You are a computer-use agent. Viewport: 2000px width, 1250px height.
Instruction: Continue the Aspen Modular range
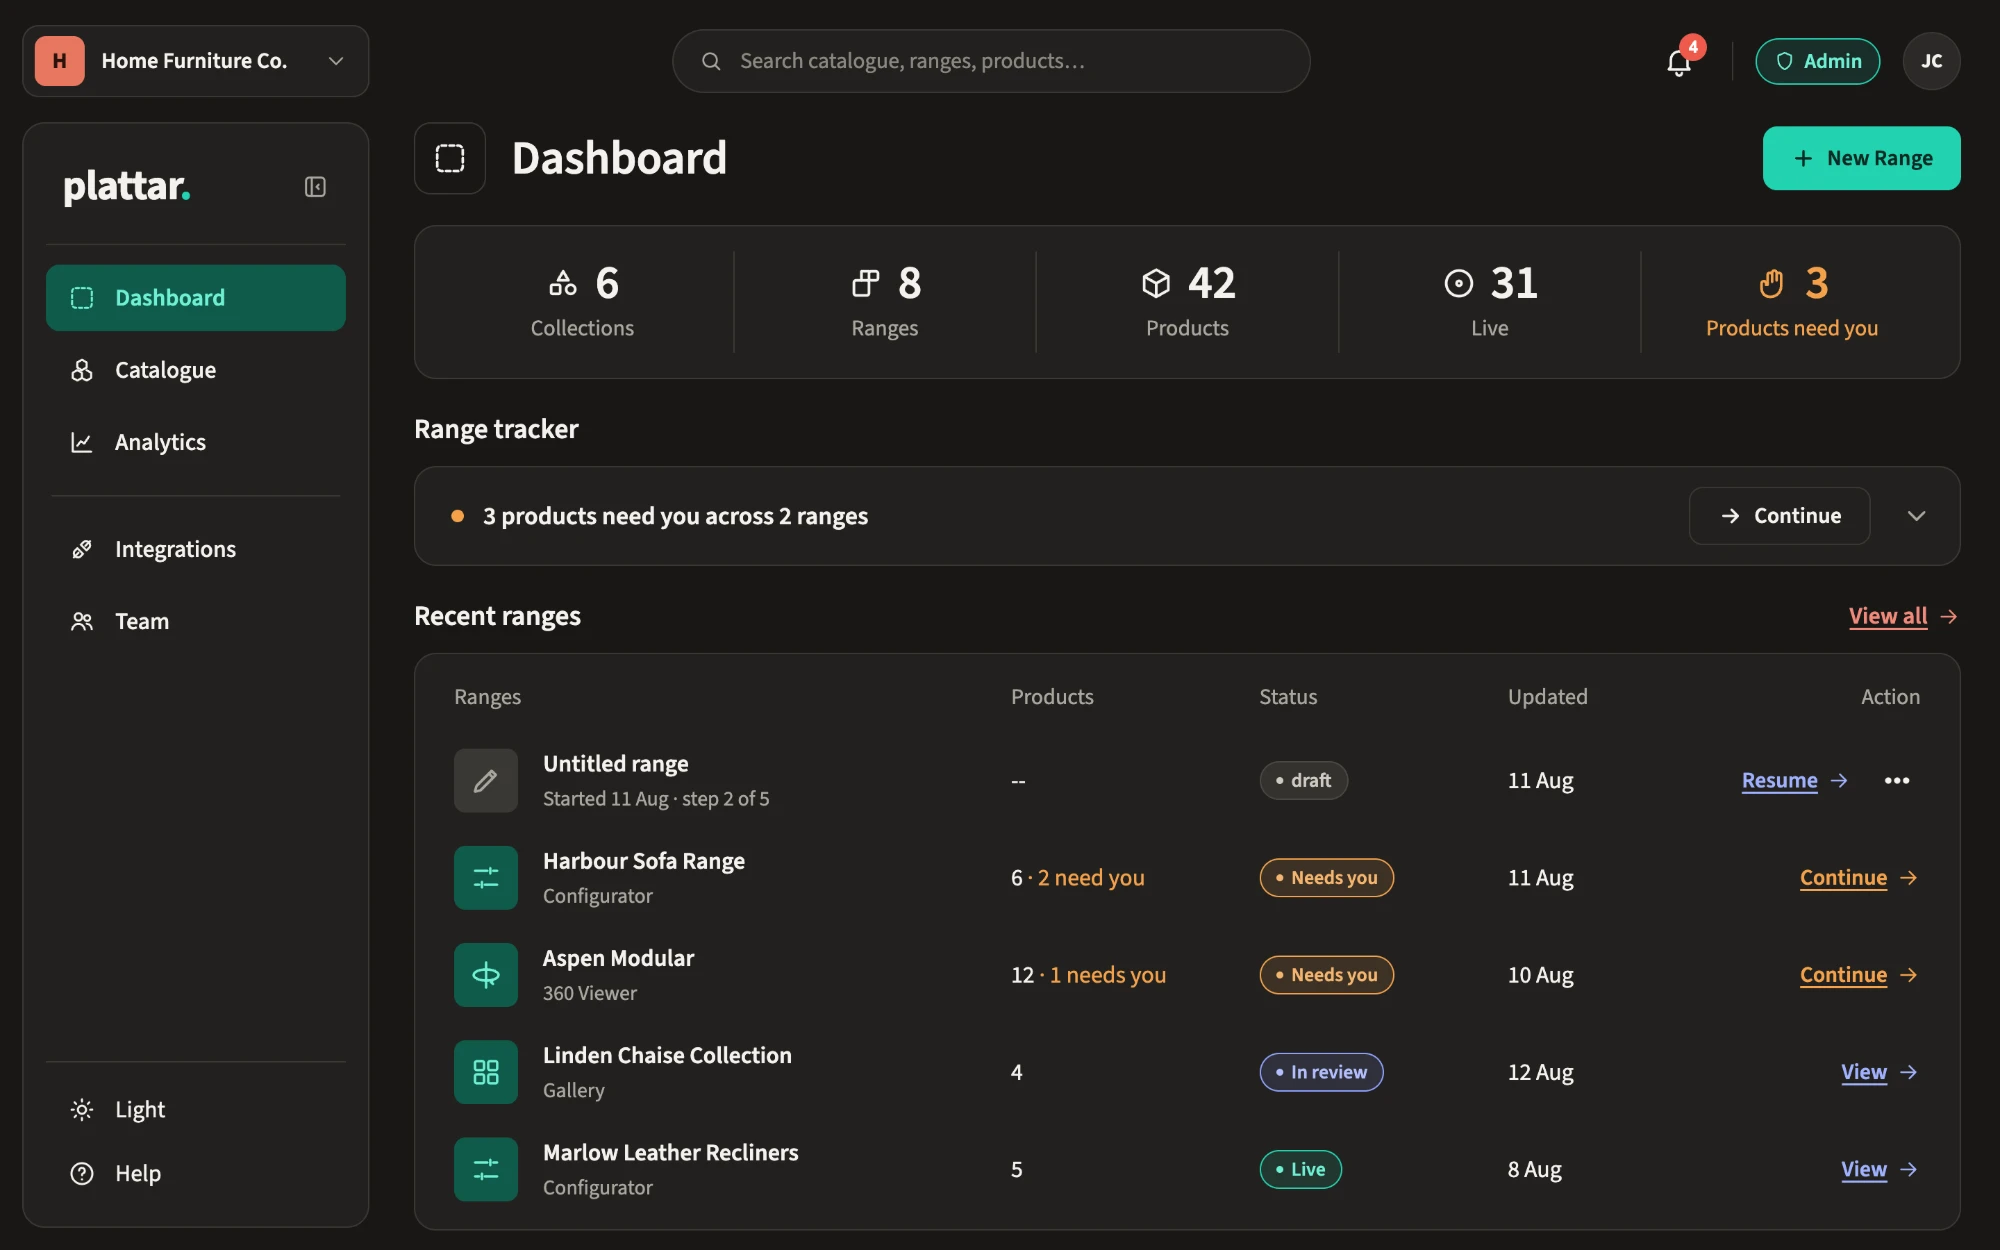1843,975
